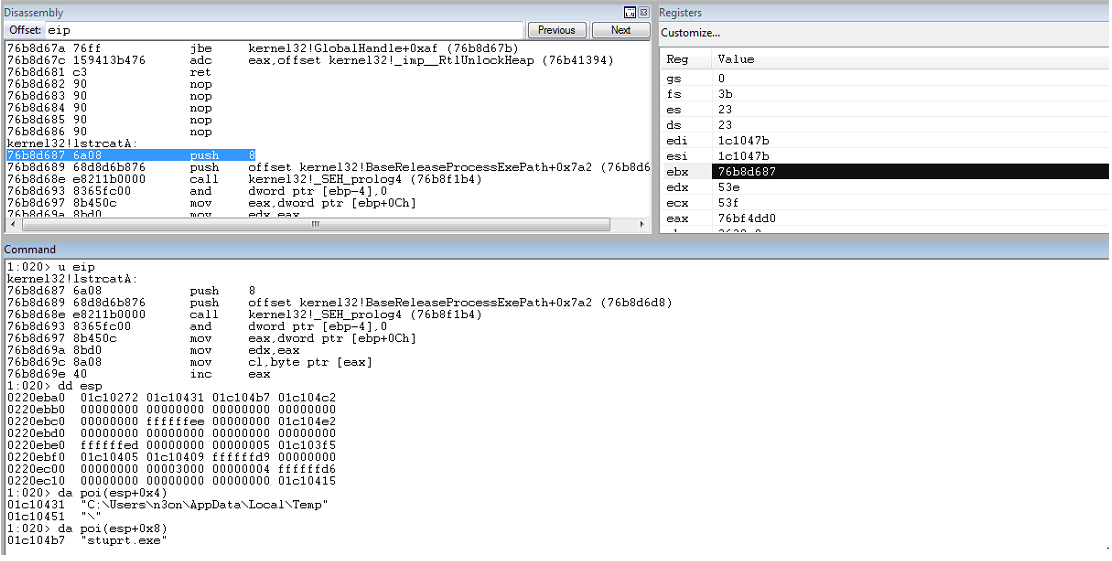Select the 0220ebe0 memory dump row

(x=171, y=445)
